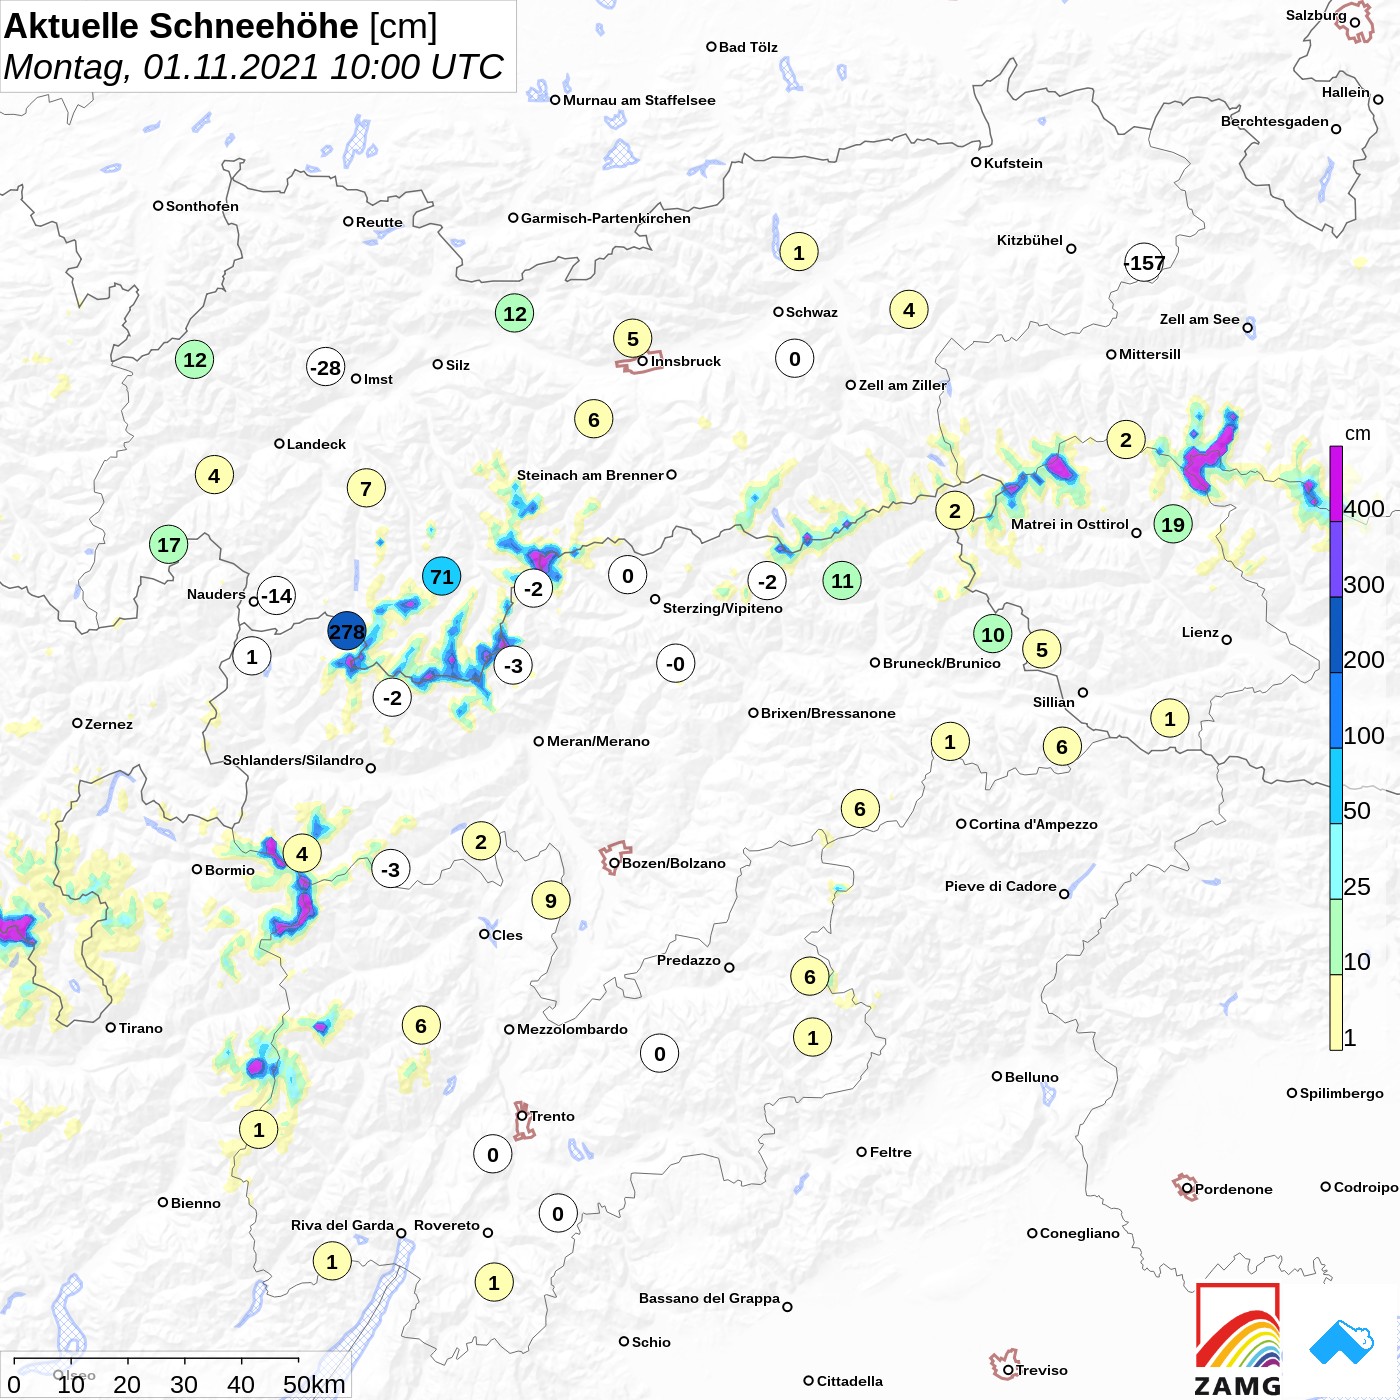Select the 278 cm snow station marker

click(347, 631)
